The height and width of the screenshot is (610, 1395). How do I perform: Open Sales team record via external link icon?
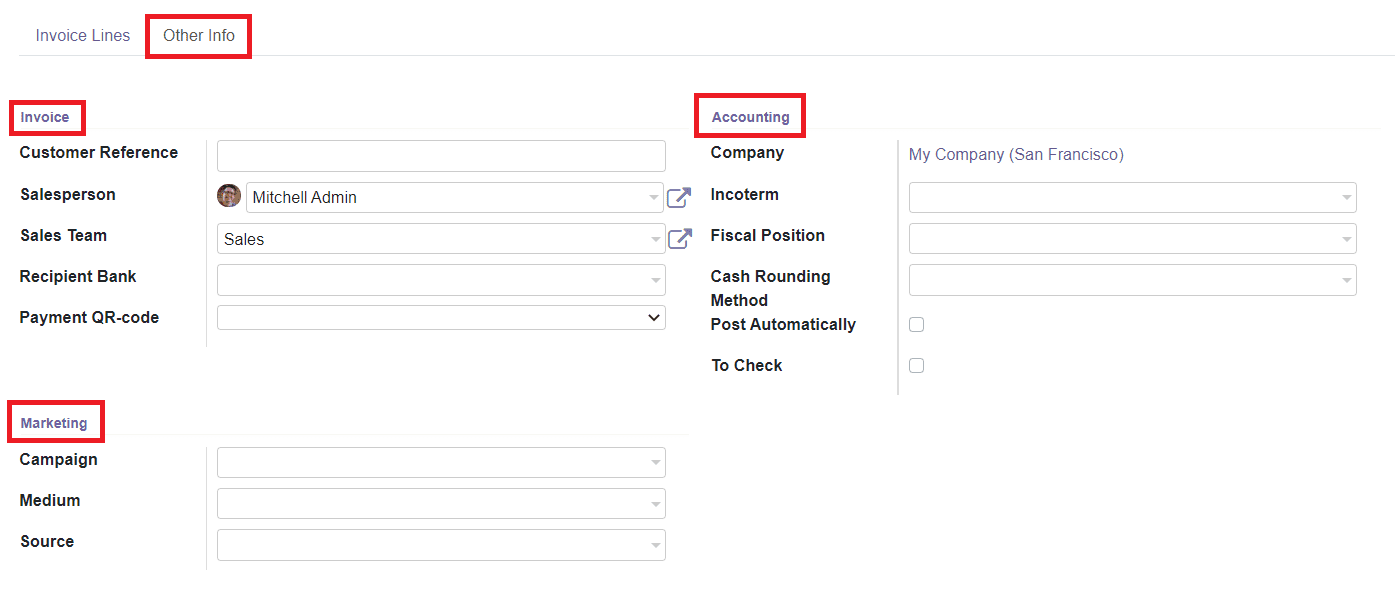[x=681, y=238]
